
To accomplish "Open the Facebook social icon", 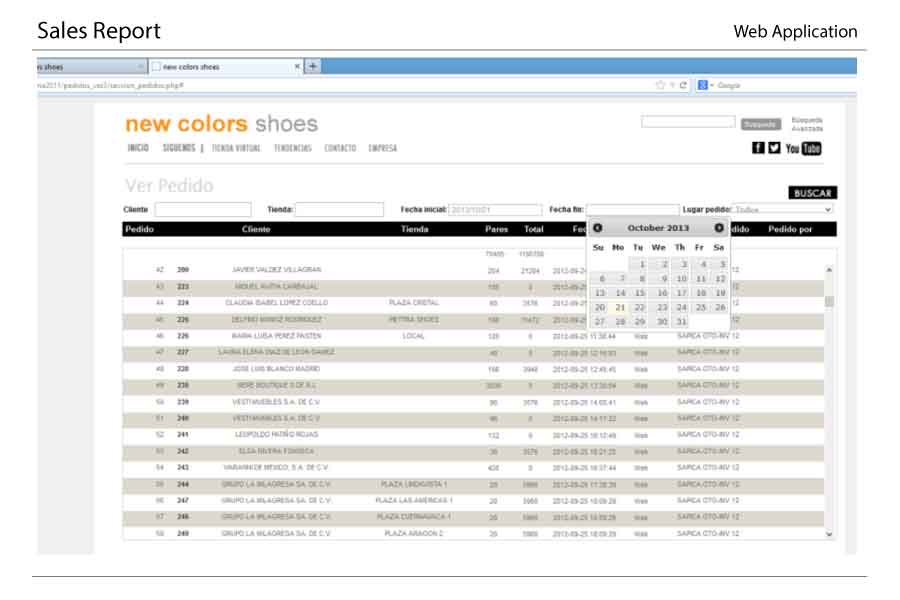I will coord(758,148).
